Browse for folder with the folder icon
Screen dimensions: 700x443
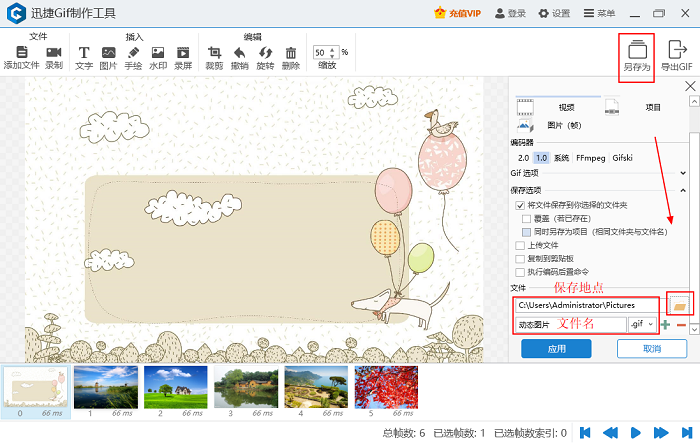(679, 306)
